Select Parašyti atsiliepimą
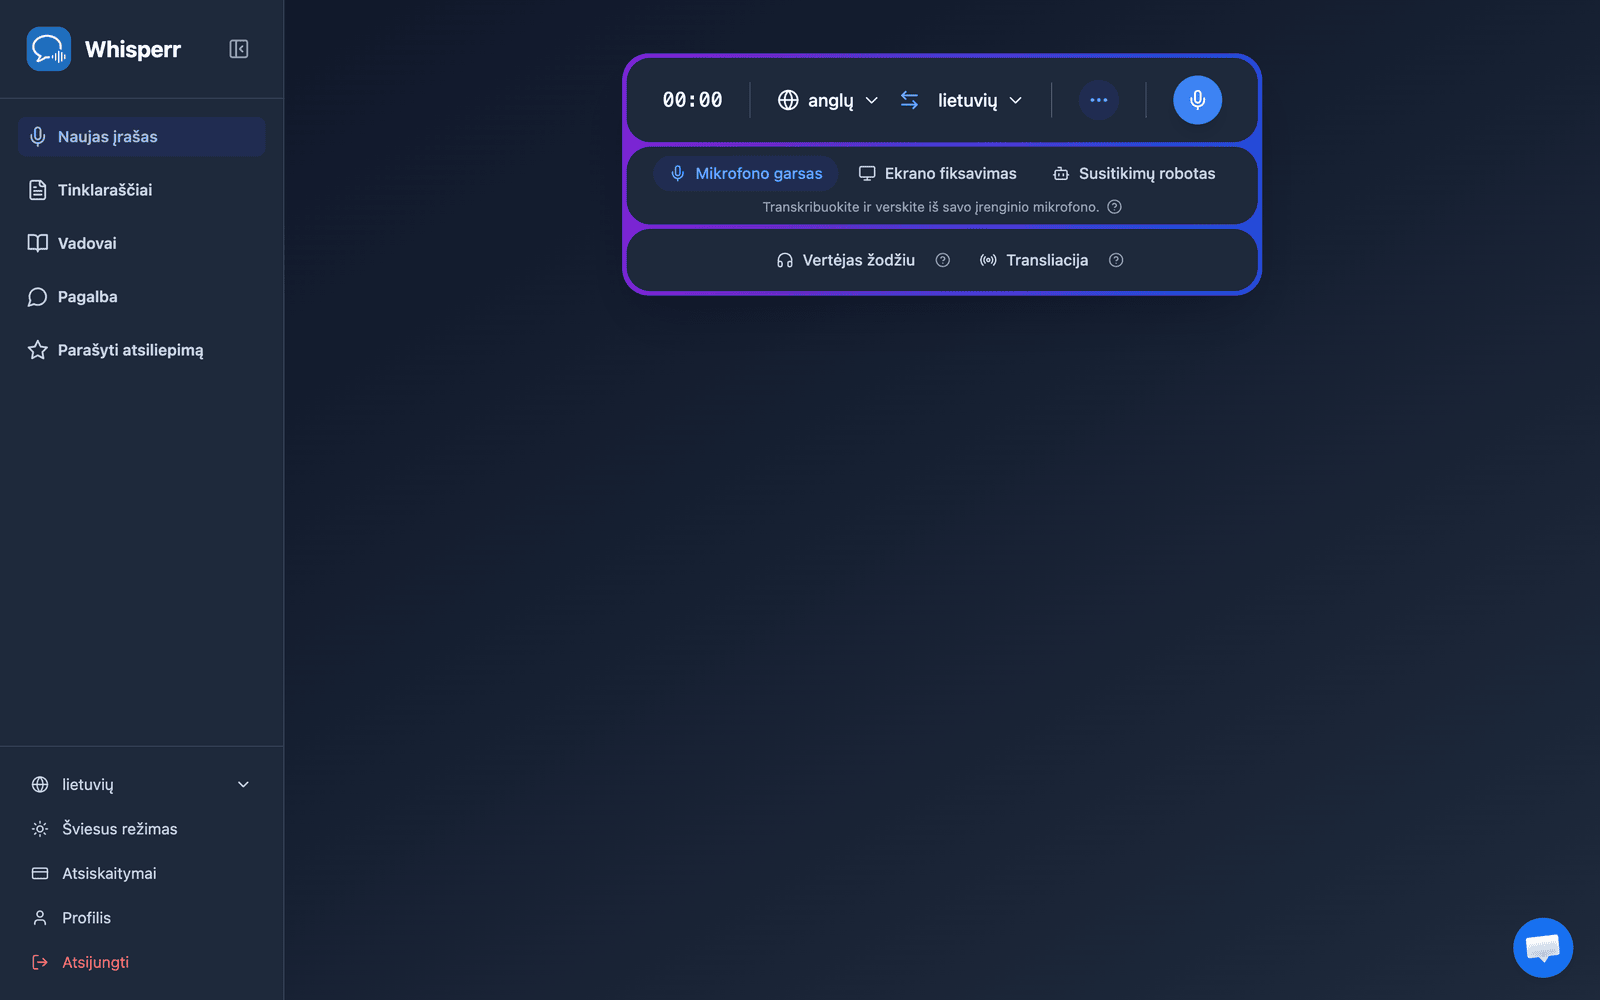 (141, 350)
